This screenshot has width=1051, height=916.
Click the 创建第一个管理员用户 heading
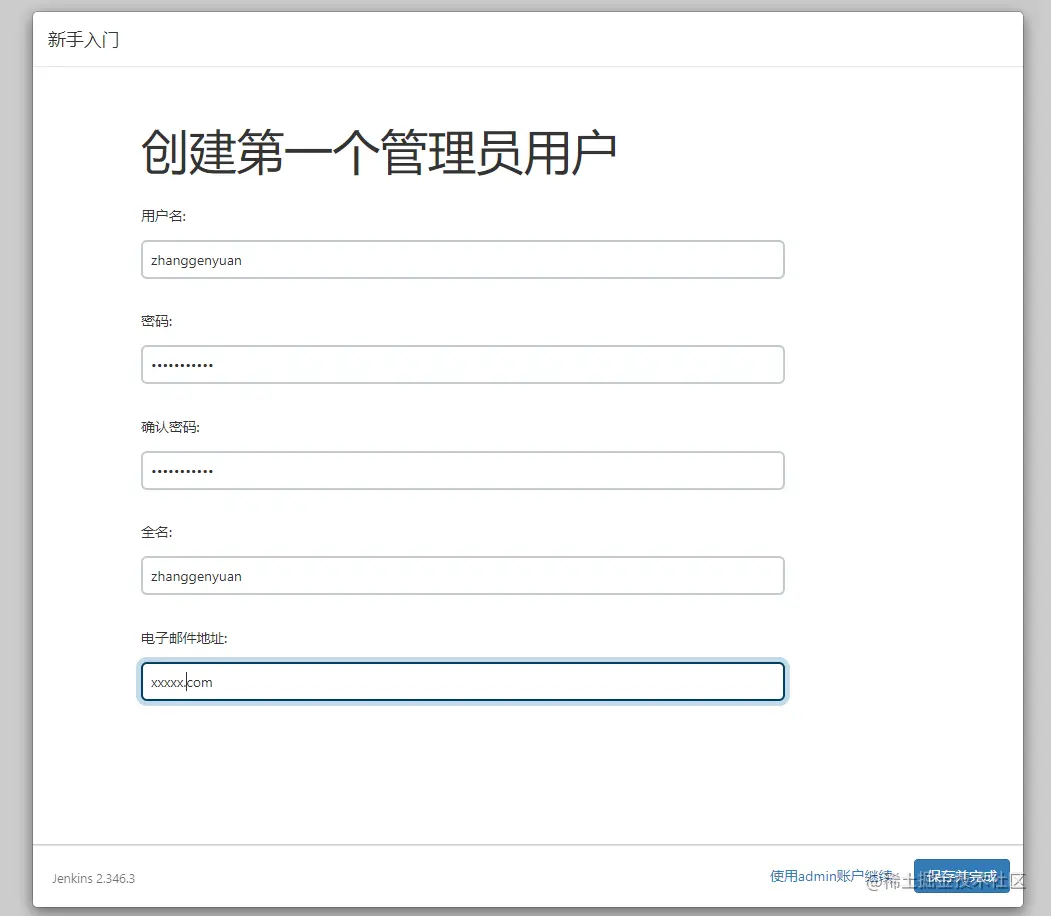tap(379, 153)
